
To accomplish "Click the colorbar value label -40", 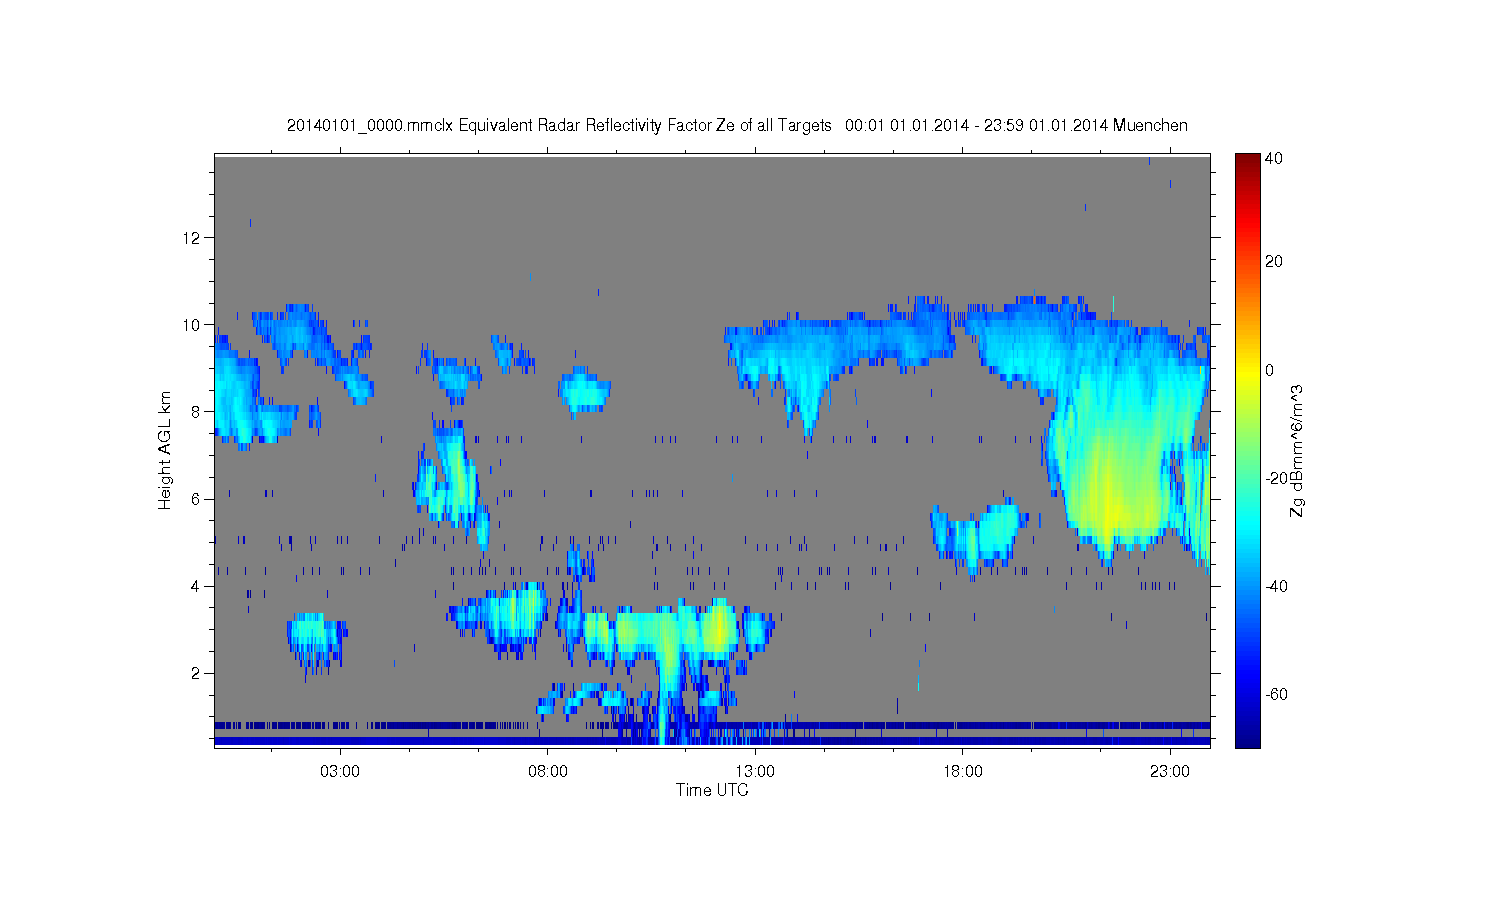I will (x=1276, y=587).
